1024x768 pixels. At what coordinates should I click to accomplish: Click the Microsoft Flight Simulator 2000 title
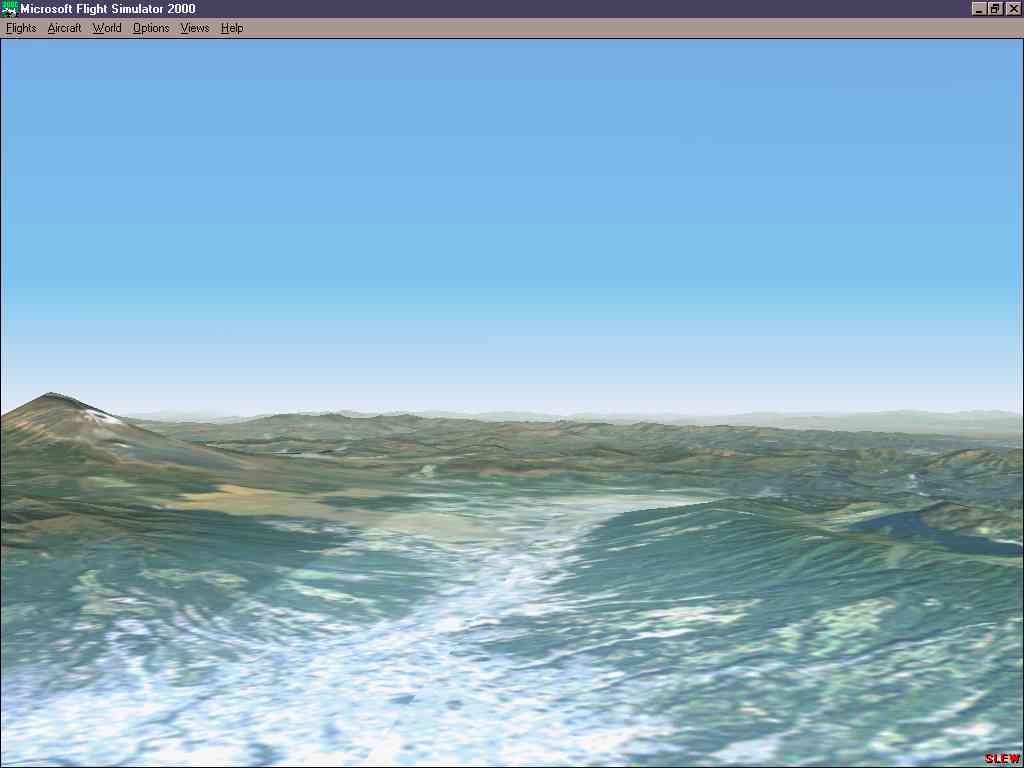108,9
